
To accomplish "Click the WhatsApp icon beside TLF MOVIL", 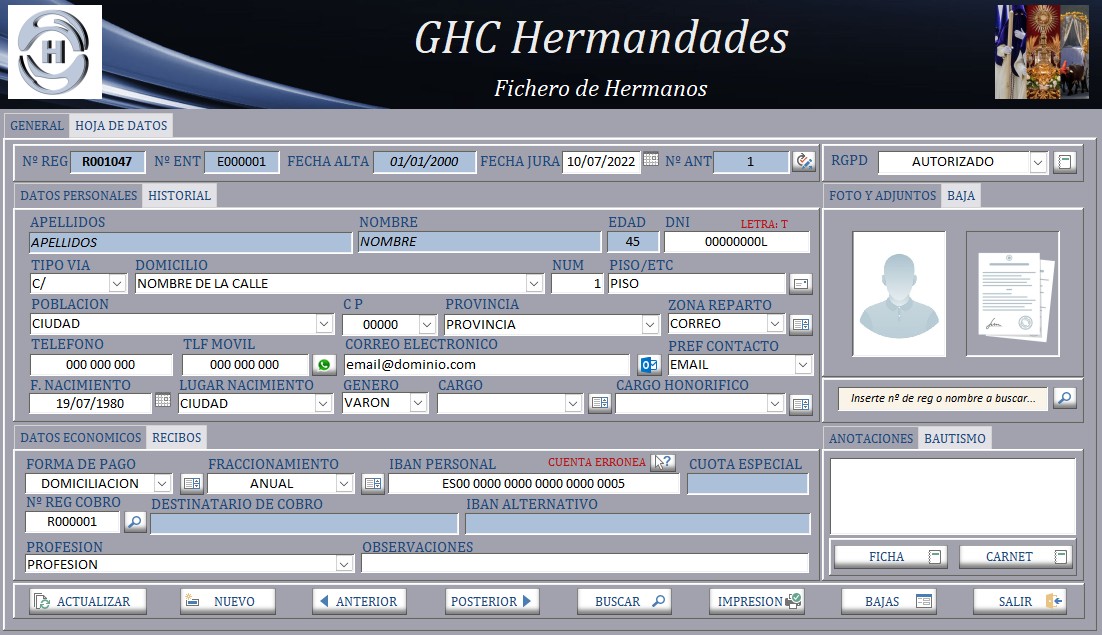I will (x=324, y=365).
